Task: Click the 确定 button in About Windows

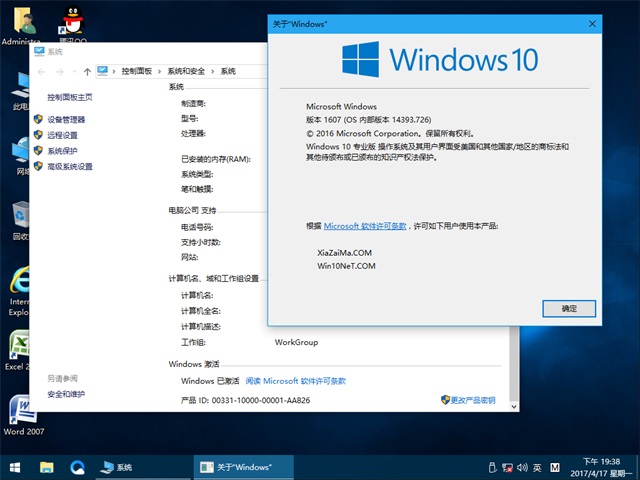Action: 569,308
